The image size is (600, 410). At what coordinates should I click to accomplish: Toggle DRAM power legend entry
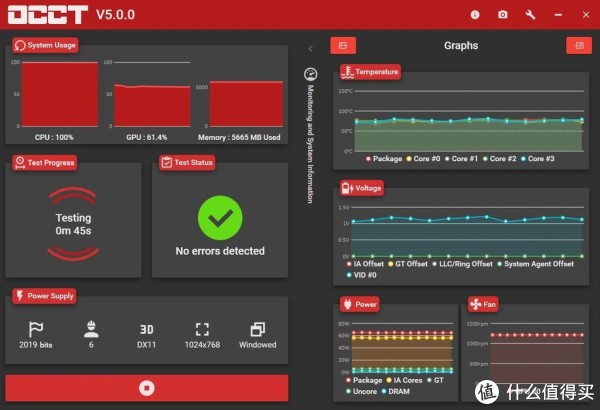coord(395,391)
